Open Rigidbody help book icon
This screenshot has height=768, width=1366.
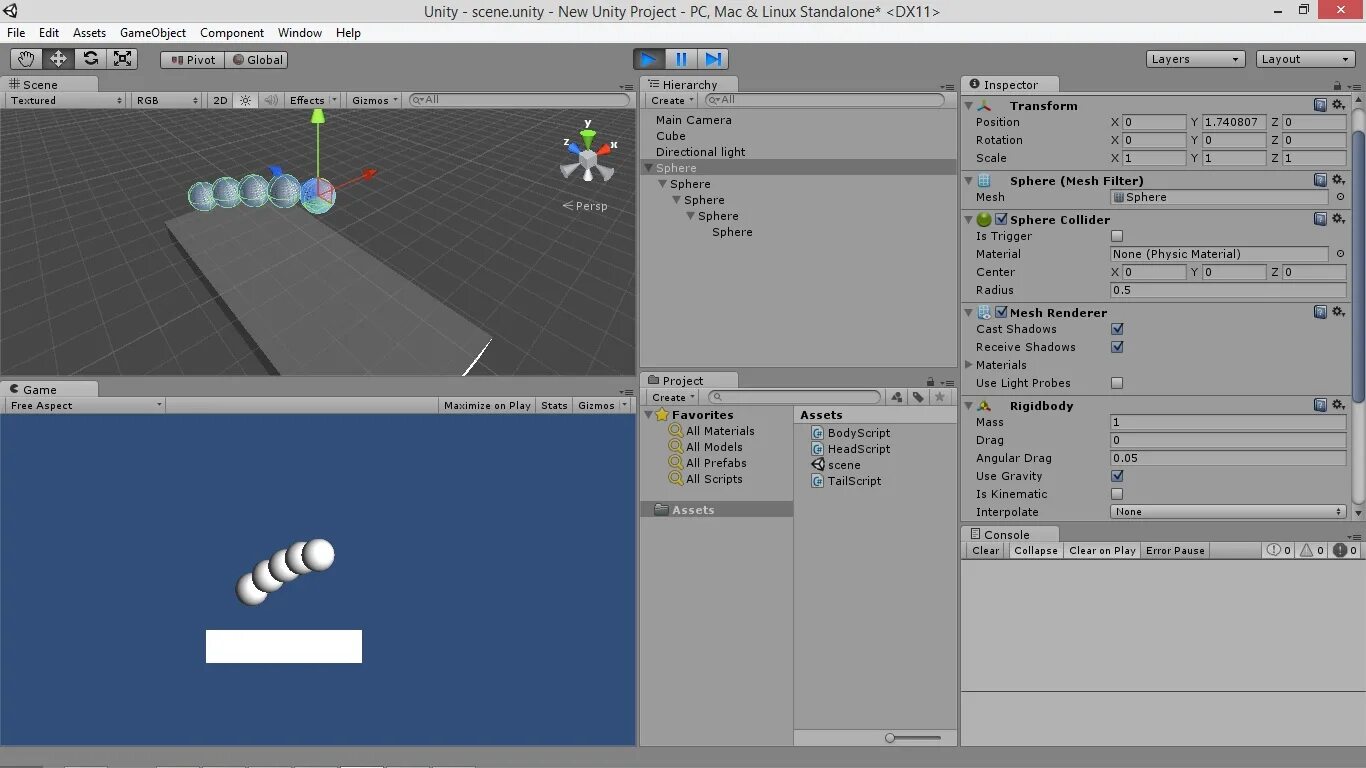pos(1320,405)
